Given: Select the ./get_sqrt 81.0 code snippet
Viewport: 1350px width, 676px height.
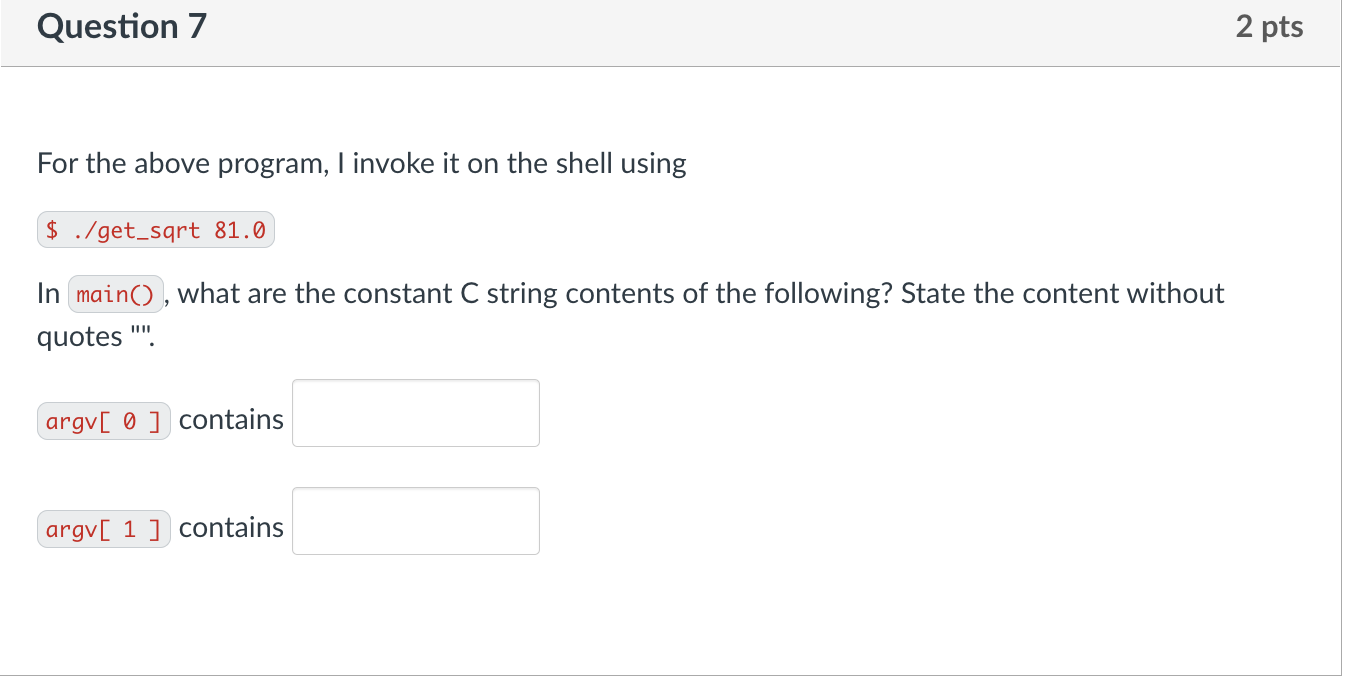Looking at the screenshot, I should tap(155, 229).
